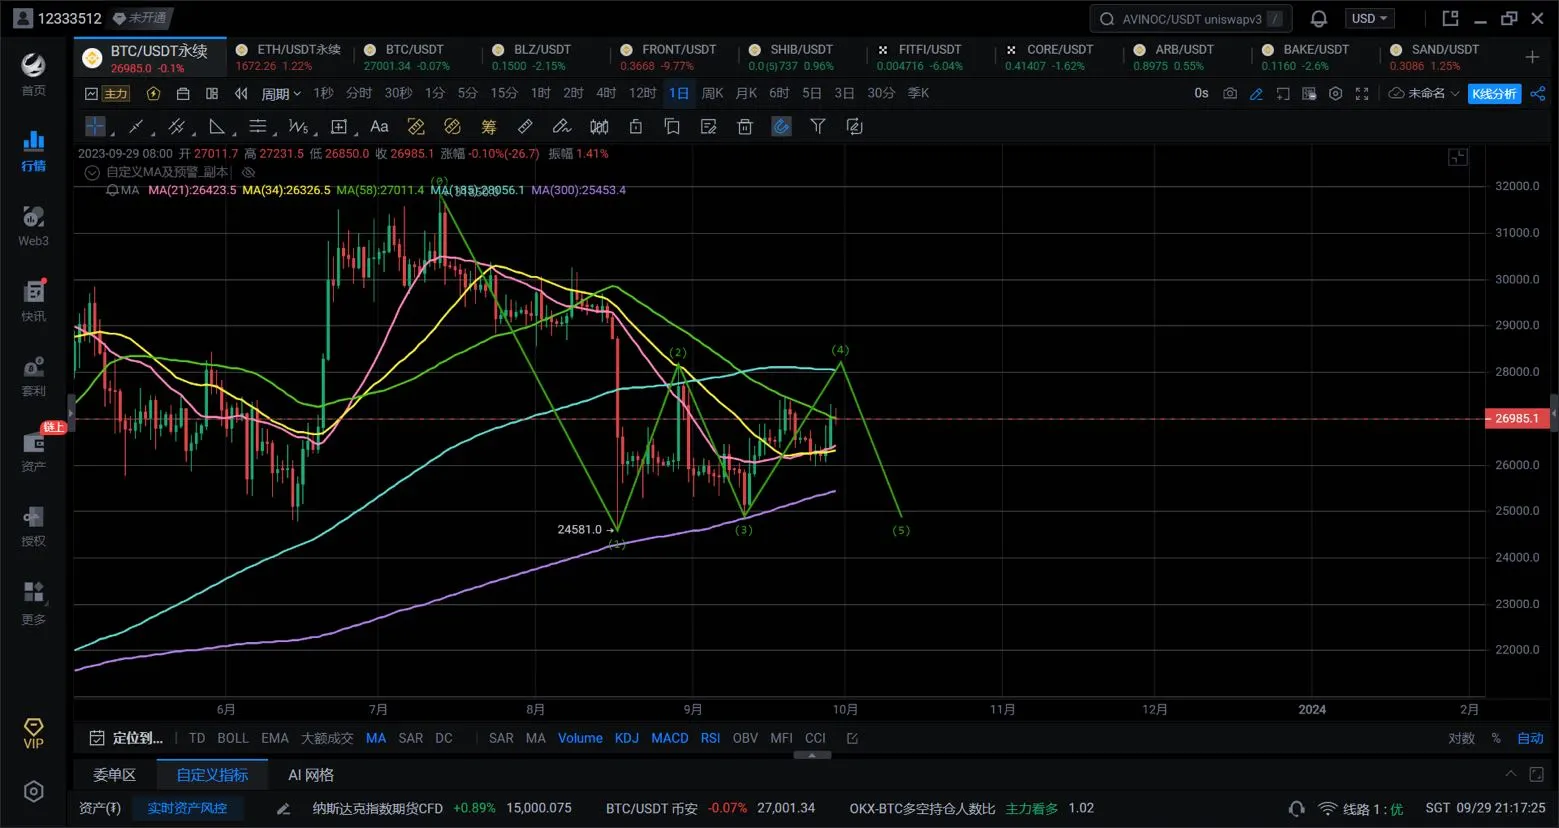Select the Aa text annotation tool
1559x828 pixels.
click(379, 126)
